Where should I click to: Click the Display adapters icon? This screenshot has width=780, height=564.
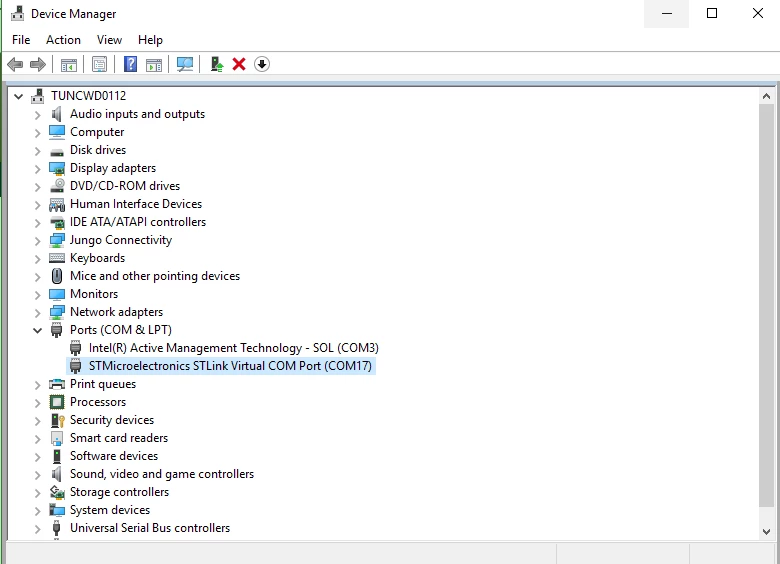[57, 168]
